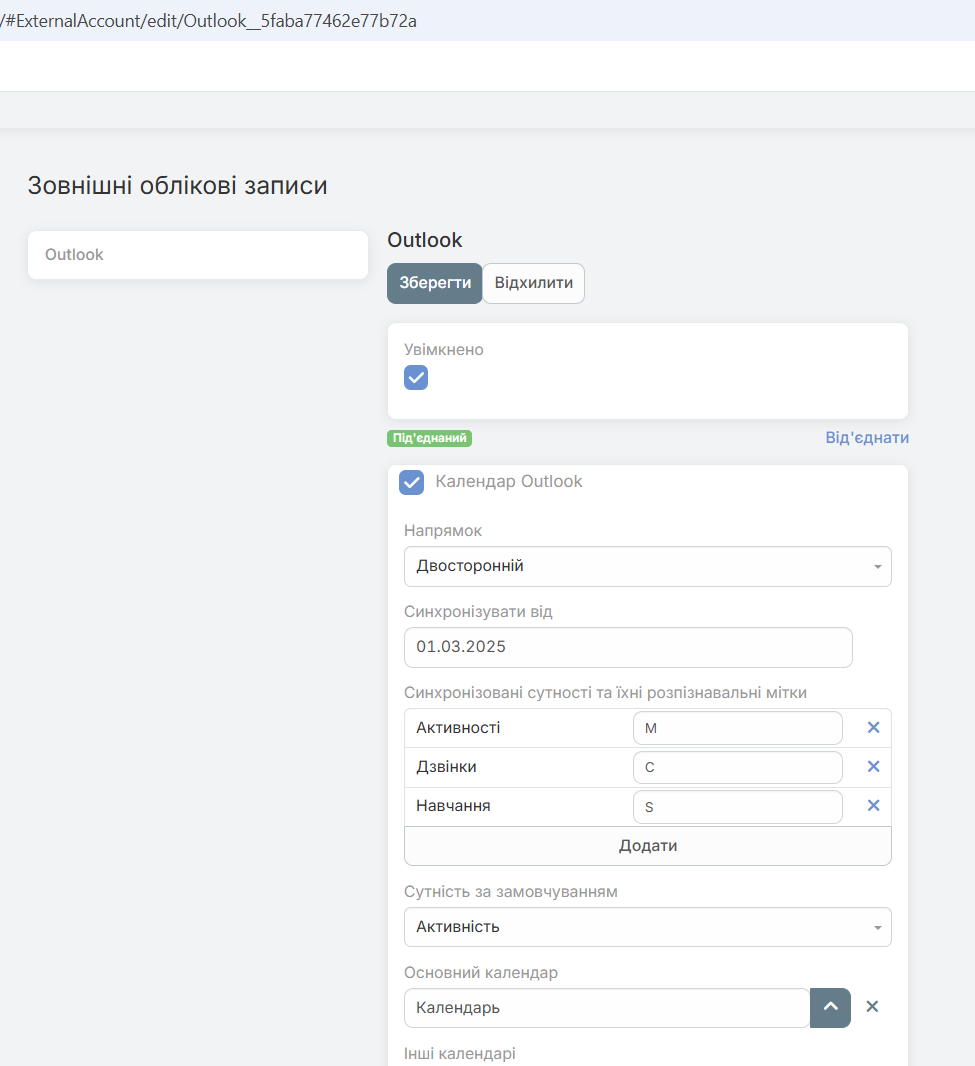The image size is (975, 1066).
Task: Open the Основний календар selection arrow button
Action: (830, 1008)
